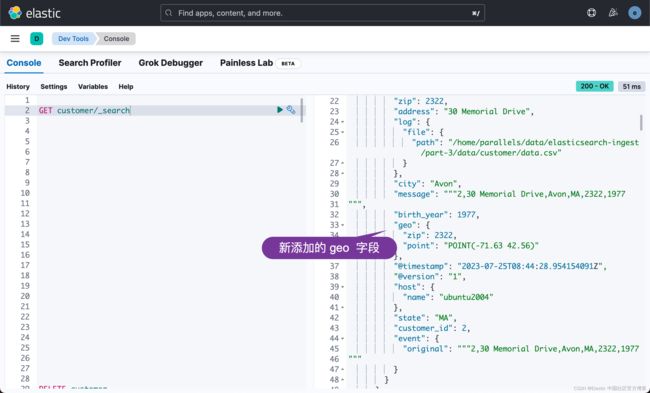Toggle fold marker at line 28
This screenshot has width=650, height=393.
343,174
